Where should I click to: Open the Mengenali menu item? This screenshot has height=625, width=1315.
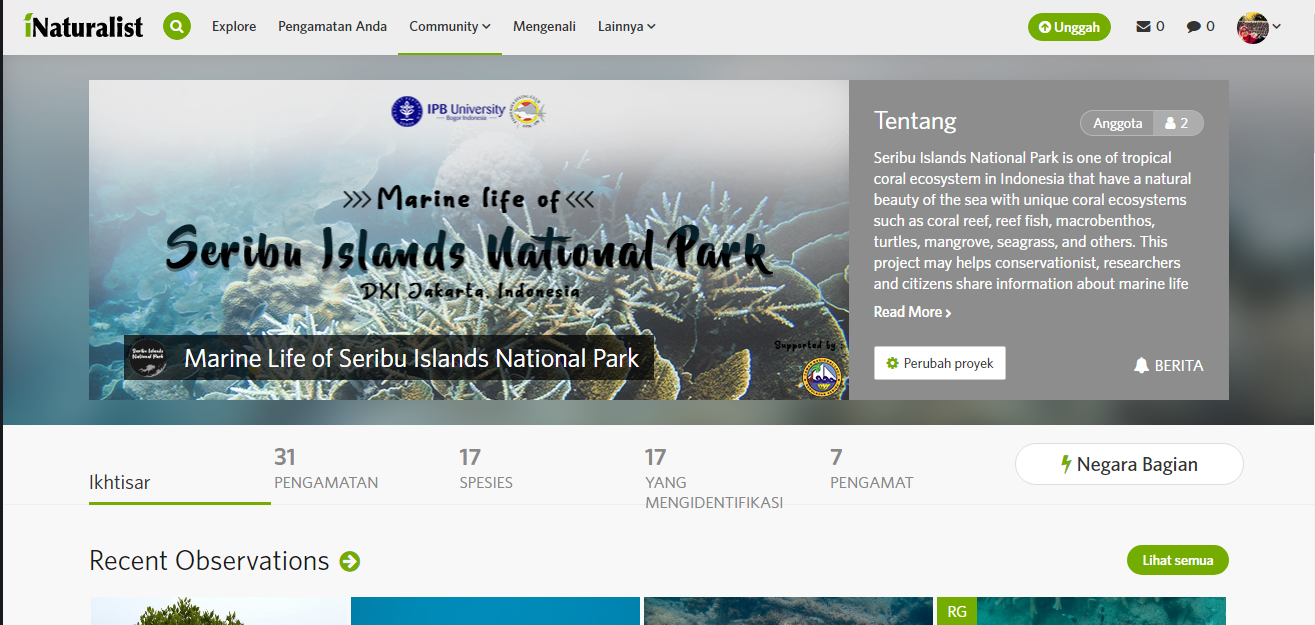544,27
